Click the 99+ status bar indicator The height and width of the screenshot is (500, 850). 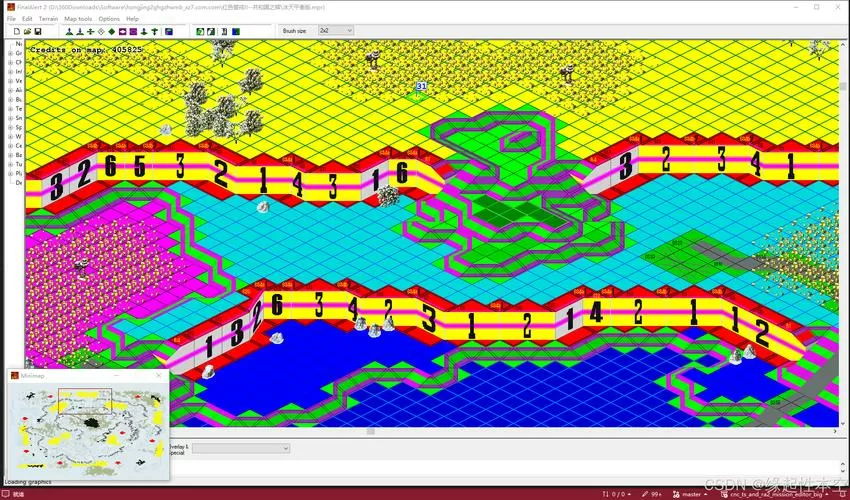[652, 494]
